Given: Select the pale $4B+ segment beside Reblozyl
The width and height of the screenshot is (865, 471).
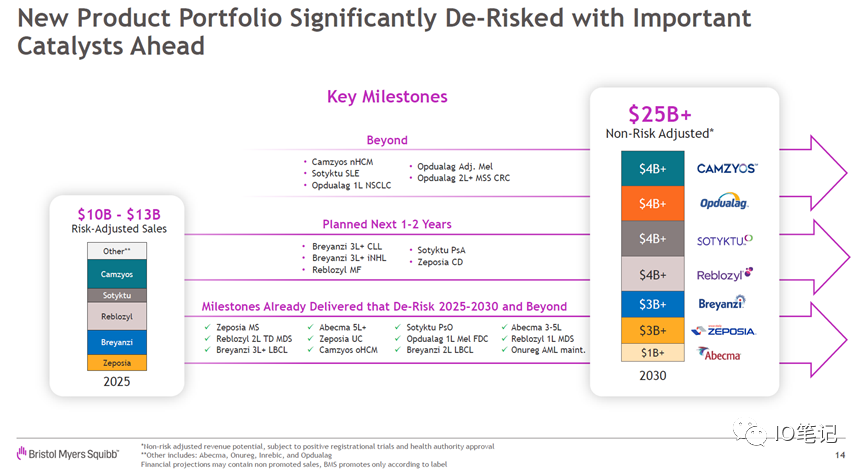Looking at the screenshot, I should [x=652, y=274].
